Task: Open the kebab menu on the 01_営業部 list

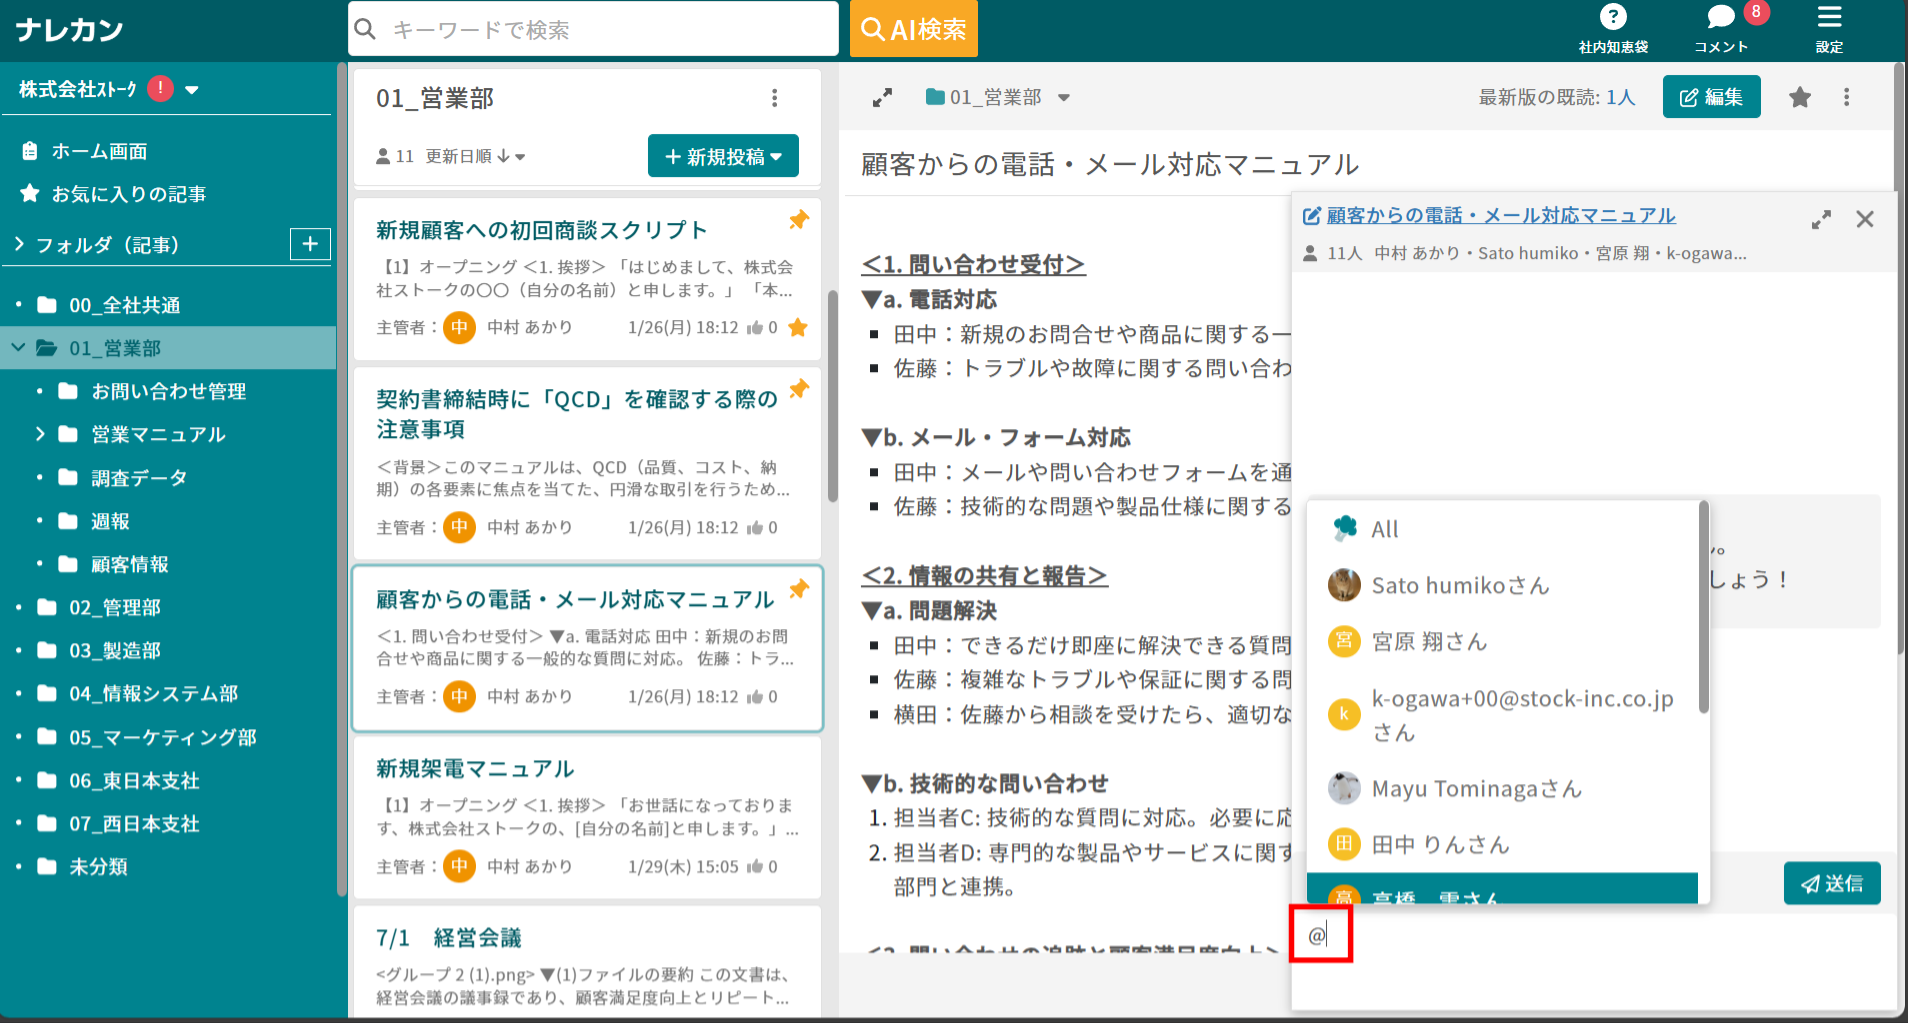Action: 774,97
